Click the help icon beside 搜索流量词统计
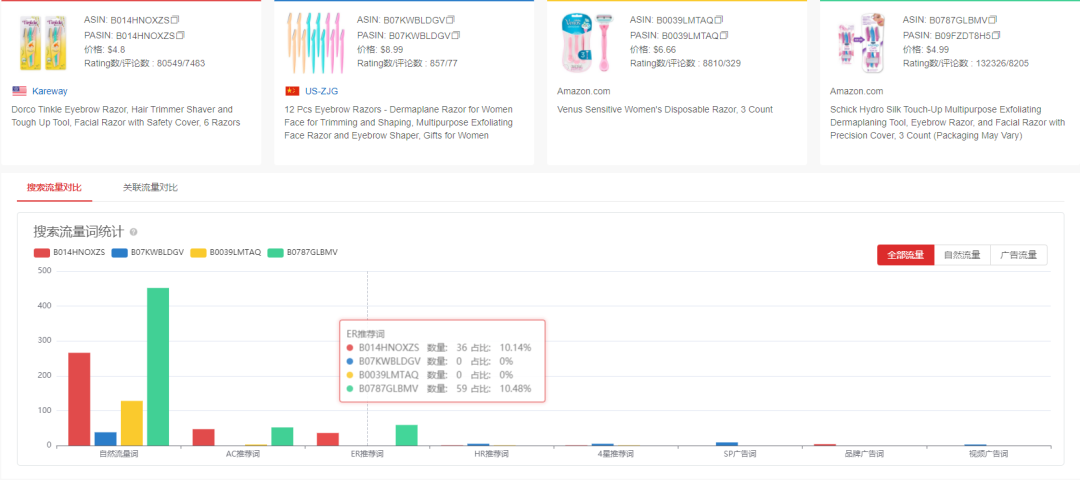Image resolution: width=1080 pixels, height=480 pixels. coord(134,232)
